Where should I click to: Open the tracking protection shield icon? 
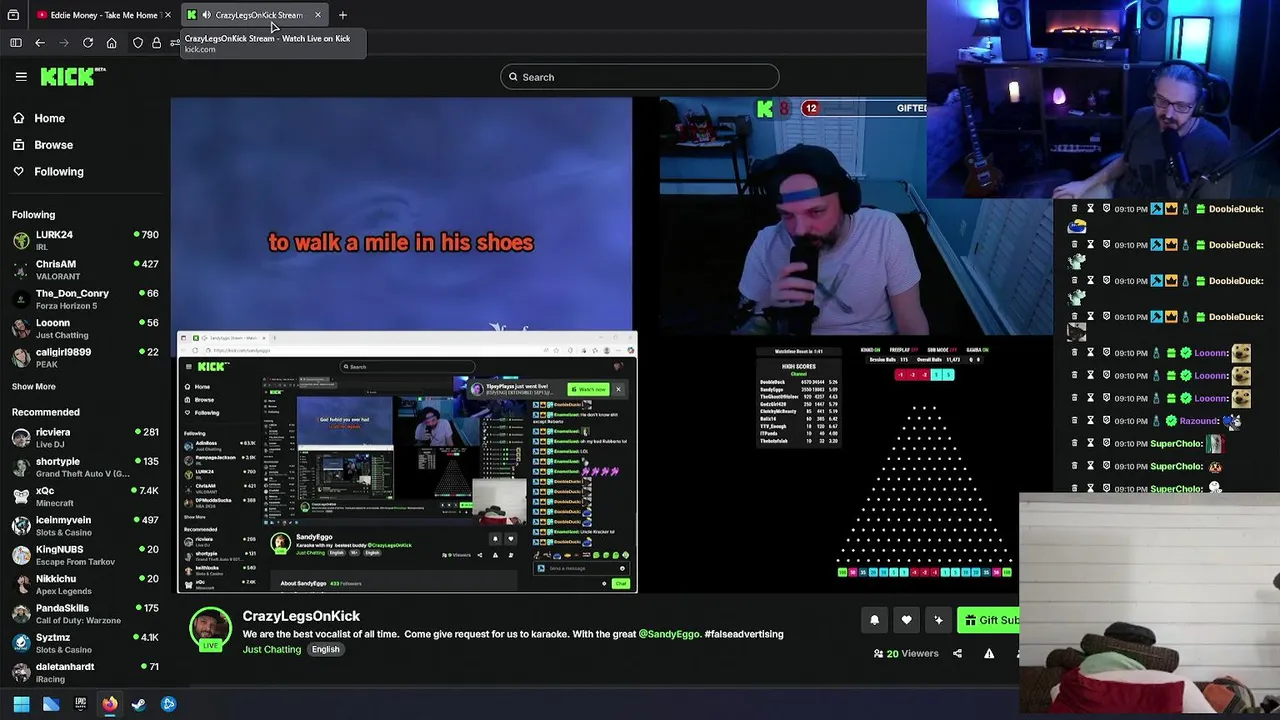pos(138,43)
